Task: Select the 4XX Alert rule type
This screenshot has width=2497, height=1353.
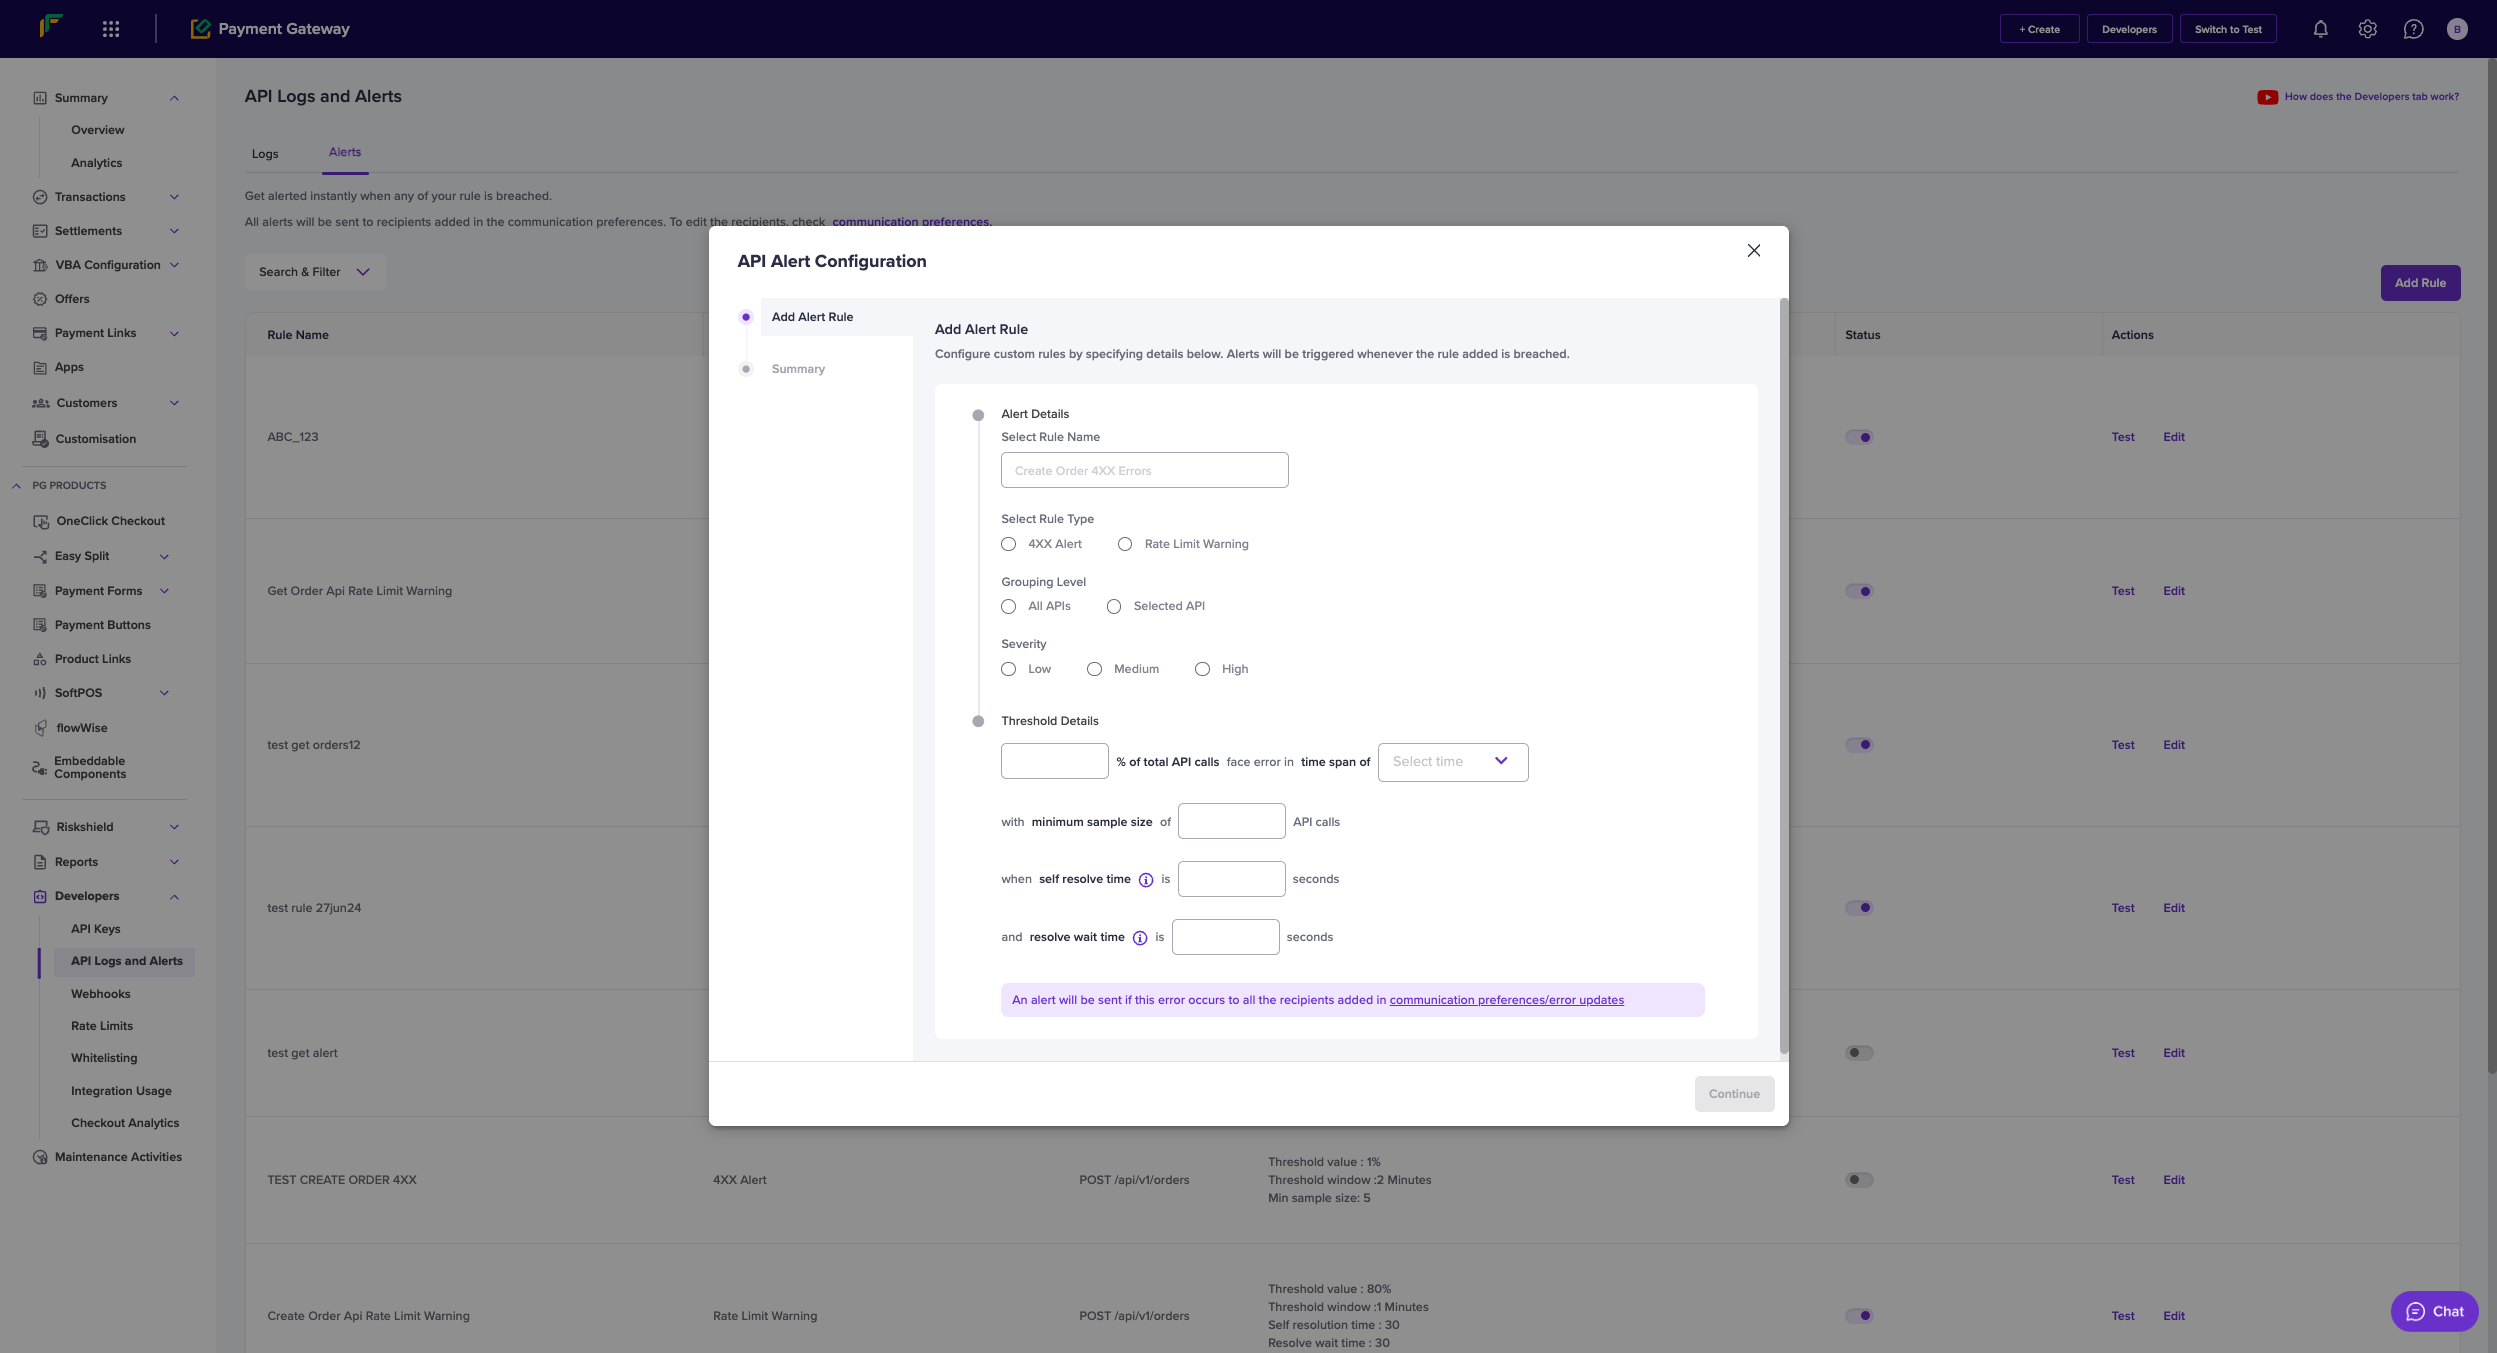Action: pos(1008,544)
